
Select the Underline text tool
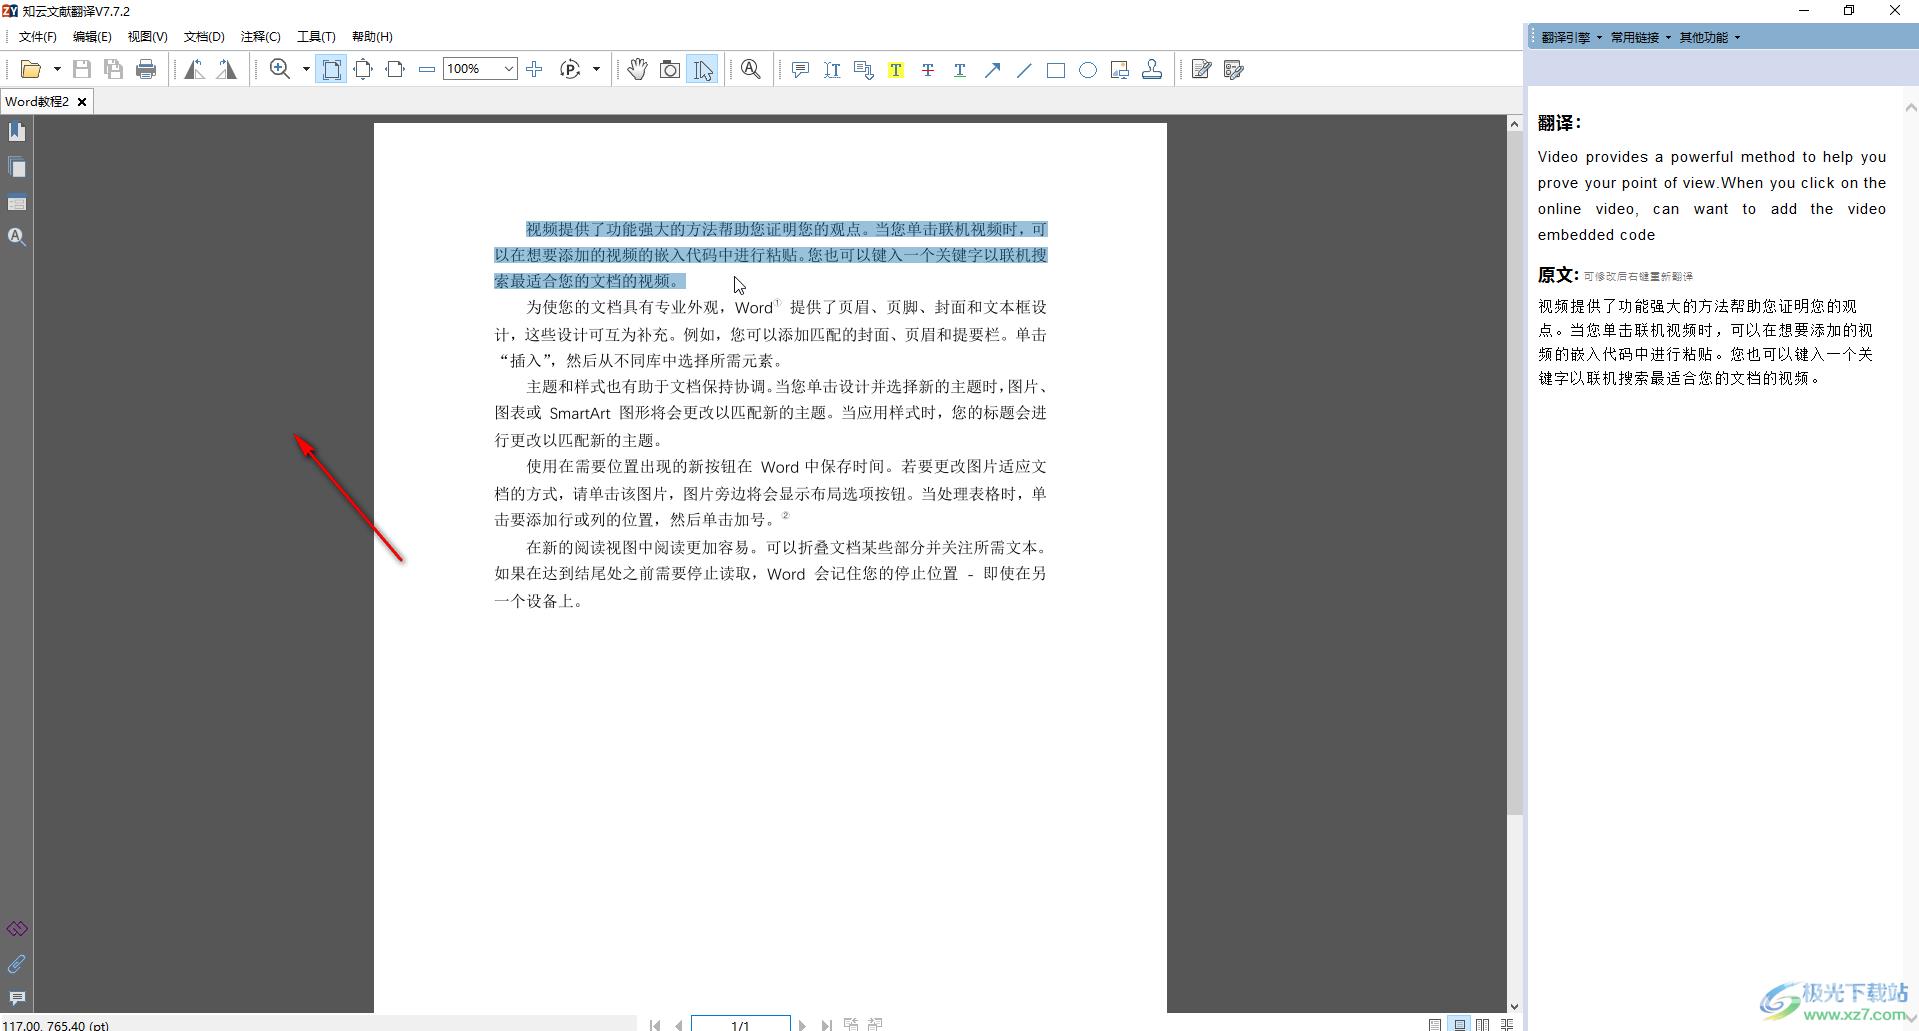coord(960,69)
